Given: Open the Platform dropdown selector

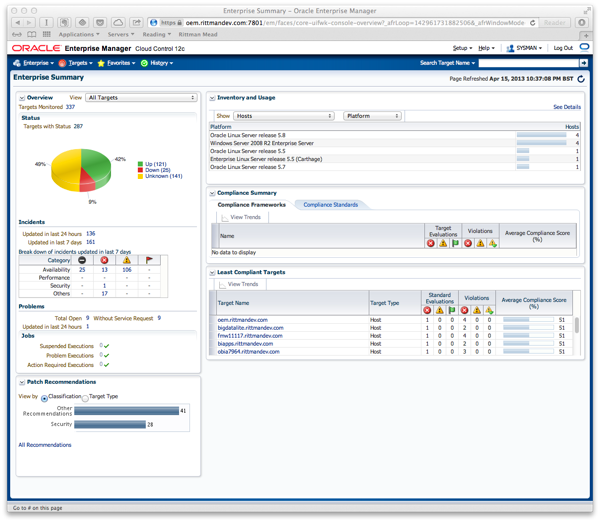Looking at the screenshot, I should pyautogui.click(x=372, y=116).
